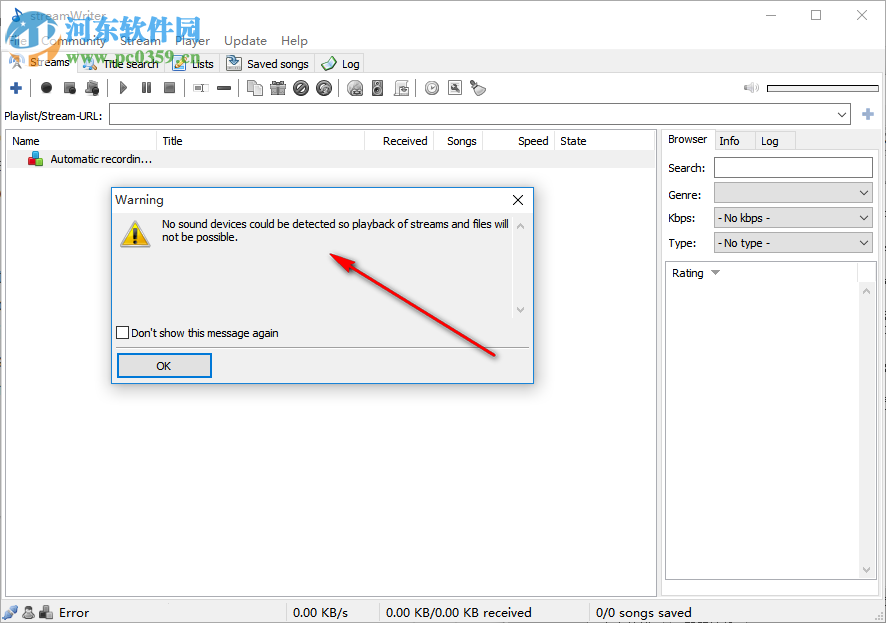The width and height of the screenshot is (886, 623).
Task: Select the Copy title toolbar icon
Action: coord(254,88)
